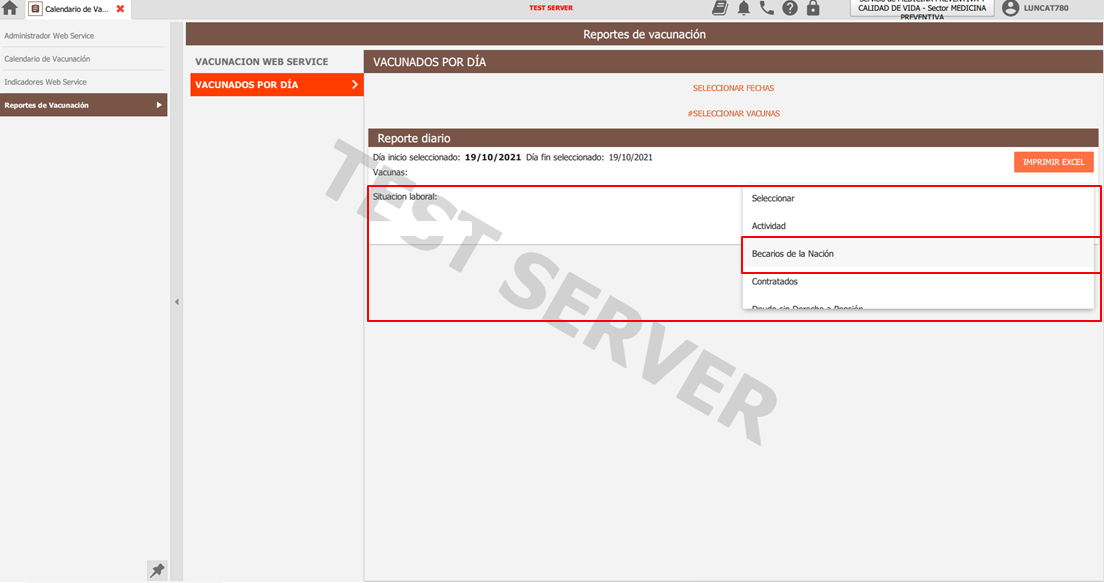Open the LUNCAT780 user profile icon
Viewport: 1104px width, 583px height.
click(x=1010, y=8)
